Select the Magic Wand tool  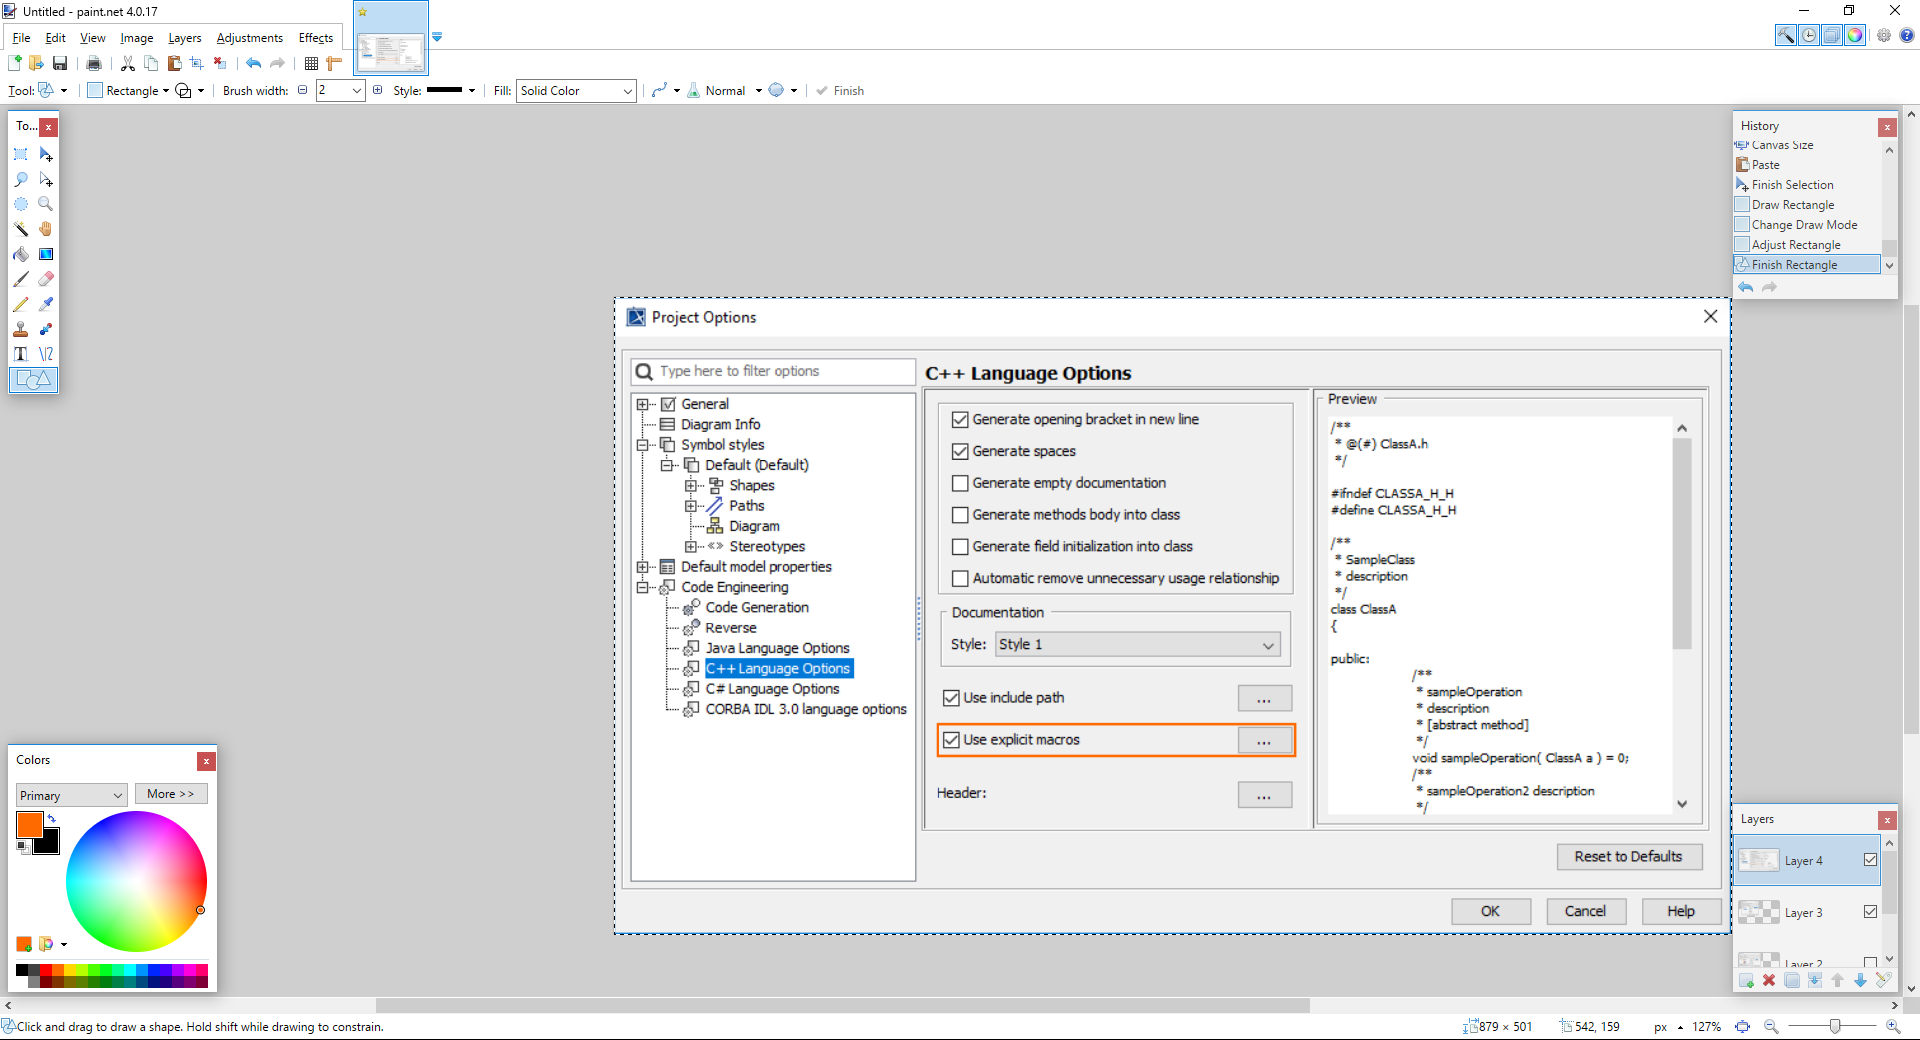pyautogui.click(x=21, y=229)
